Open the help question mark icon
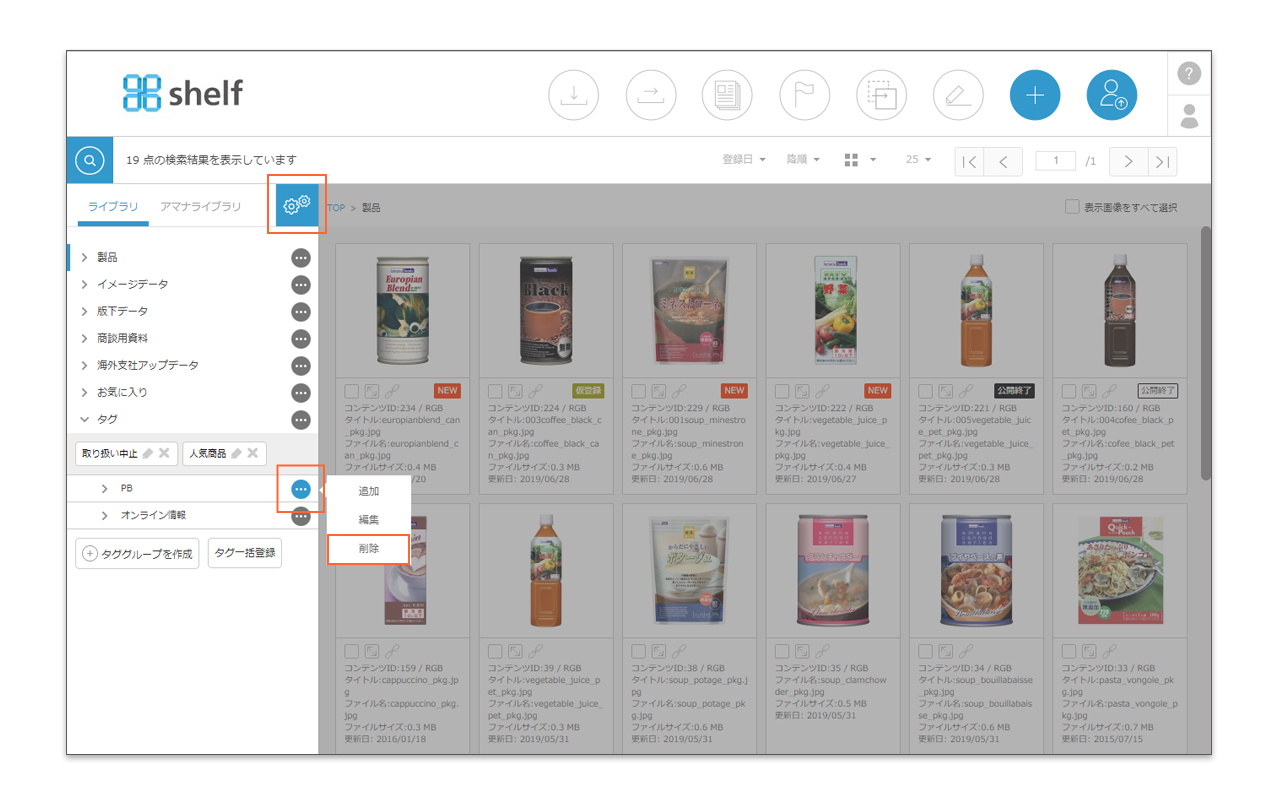 1188,73
